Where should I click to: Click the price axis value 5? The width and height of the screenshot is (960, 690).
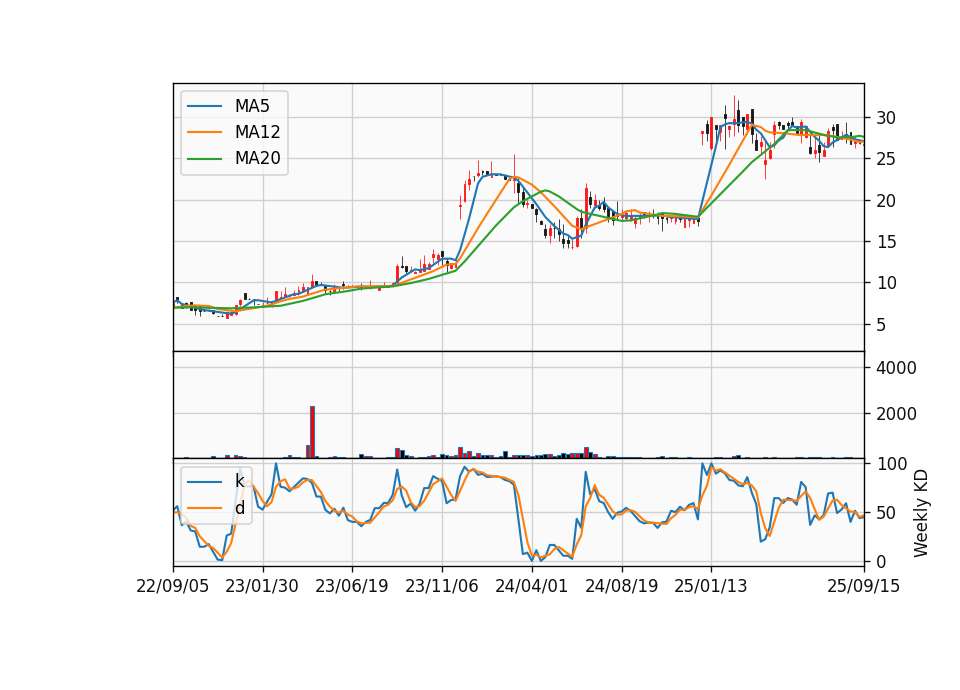tap(881, 324)
